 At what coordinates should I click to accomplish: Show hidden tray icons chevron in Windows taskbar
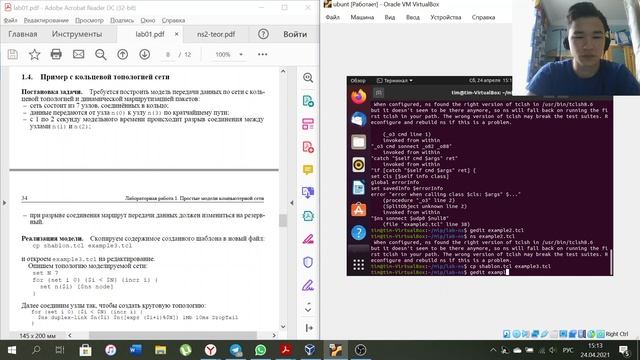pyautogui.click(x=493, y=350)
